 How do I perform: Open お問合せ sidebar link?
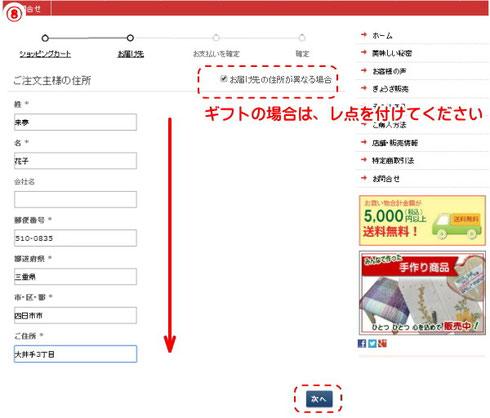point(386,179)
